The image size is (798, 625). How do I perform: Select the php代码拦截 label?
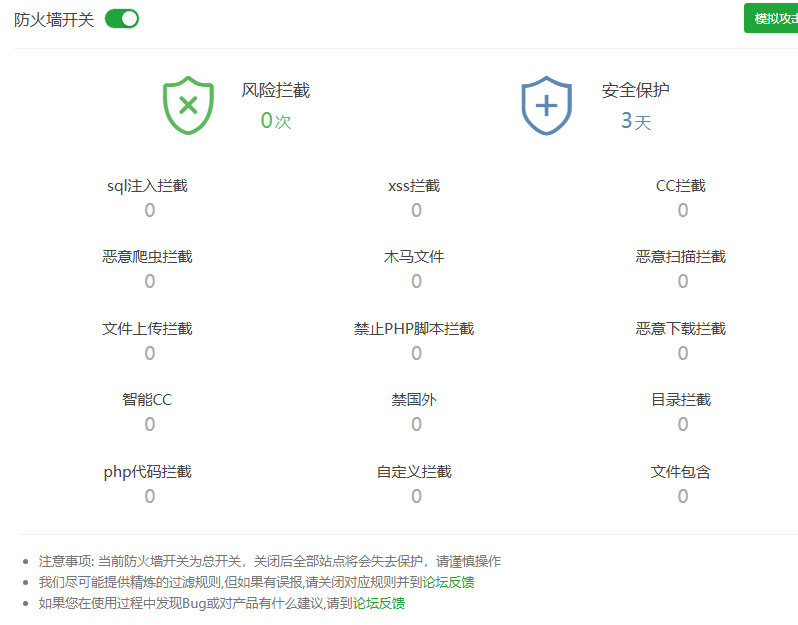[x=148, y=472]
